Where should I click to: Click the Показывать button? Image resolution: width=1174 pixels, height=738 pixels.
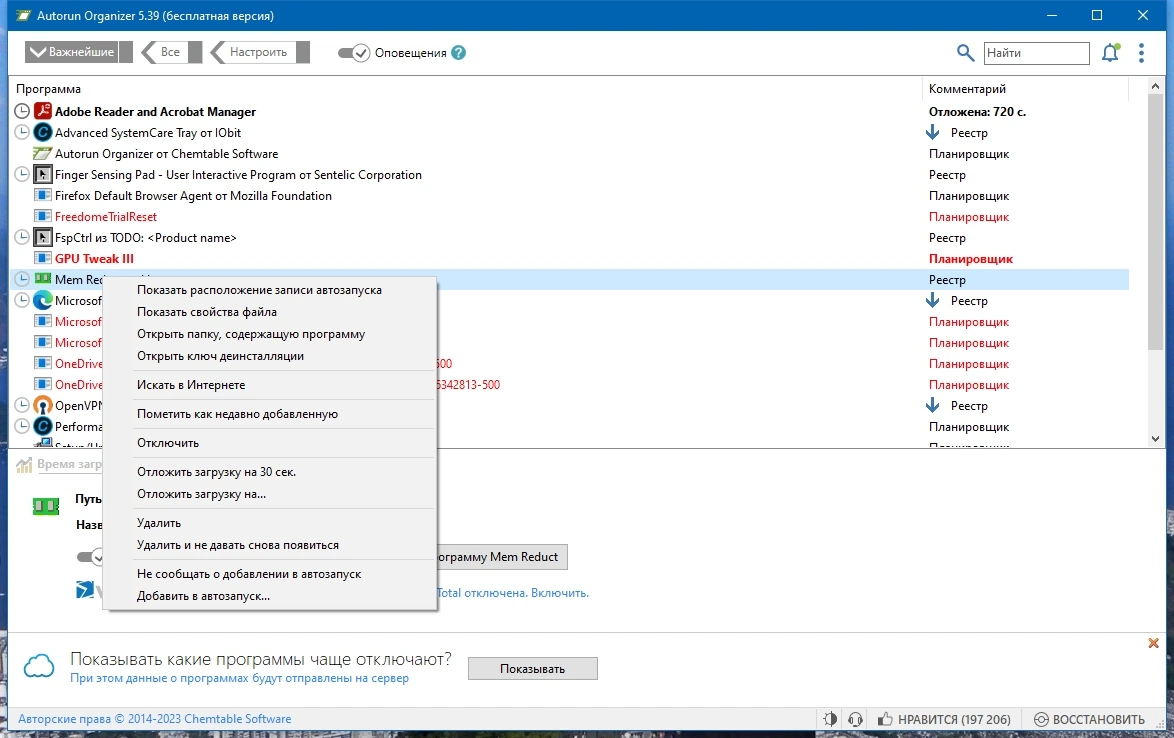532,668
